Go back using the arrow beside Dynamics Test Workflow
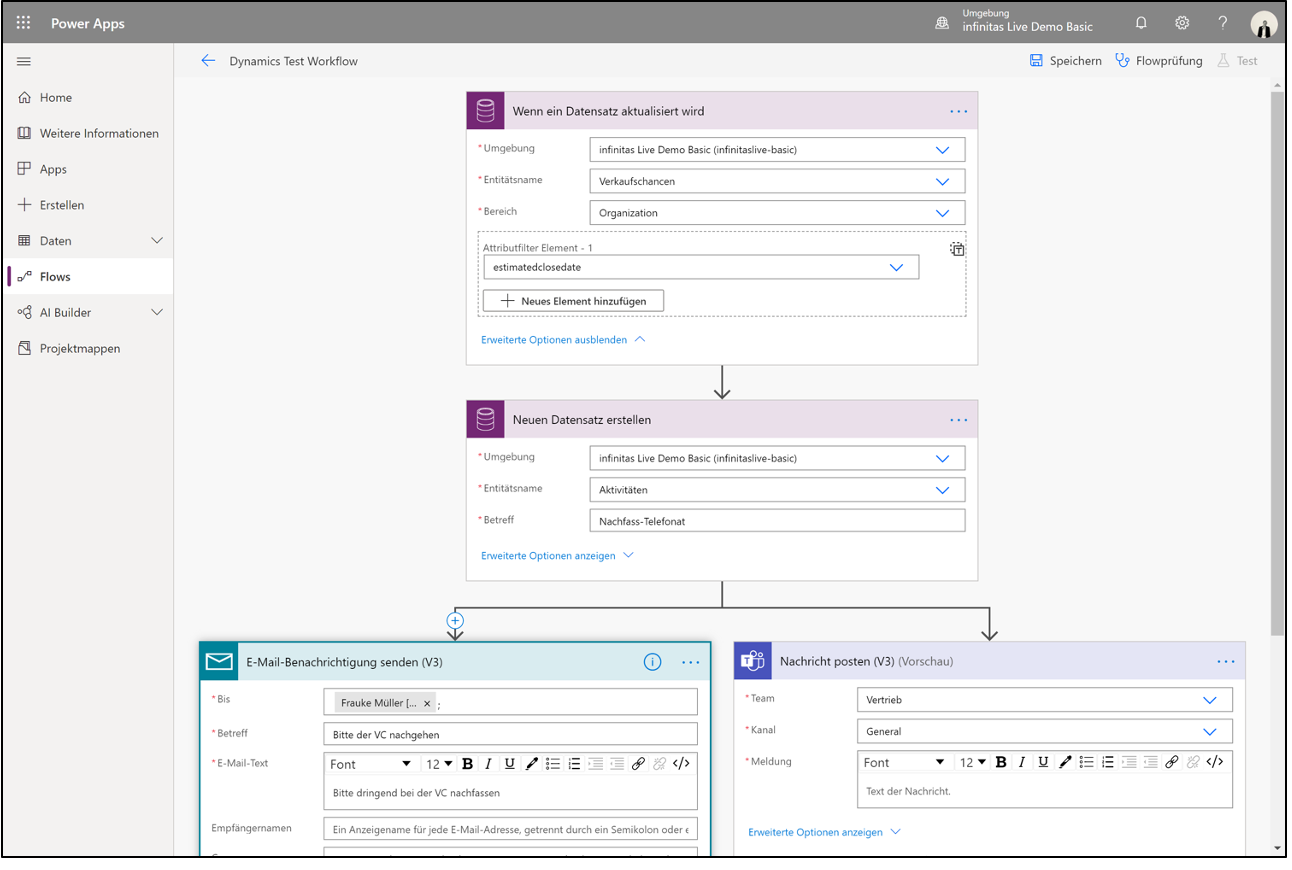Viewport: 1292px width, 870px height. point(208,61)
